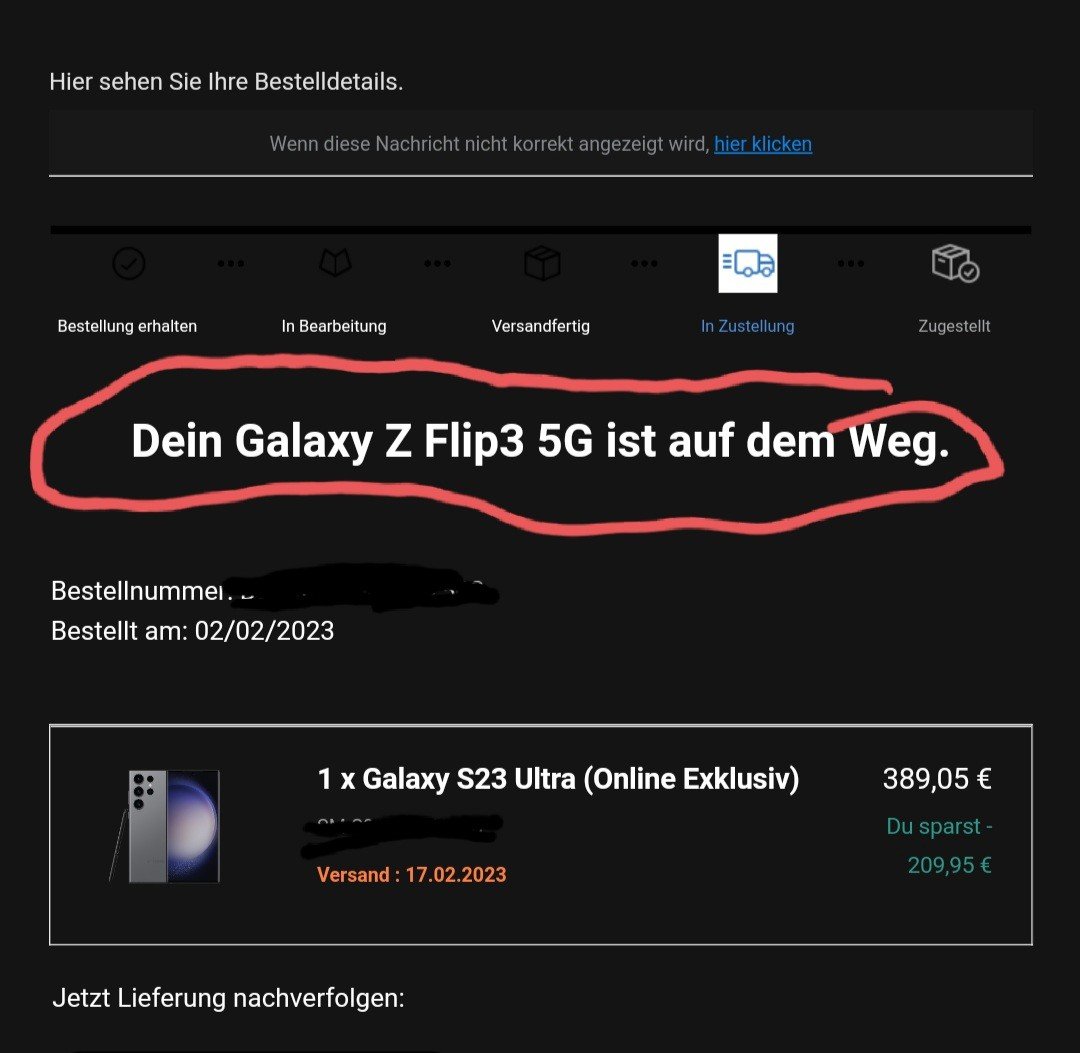Select the Versandfertig step label

point(541,326)
